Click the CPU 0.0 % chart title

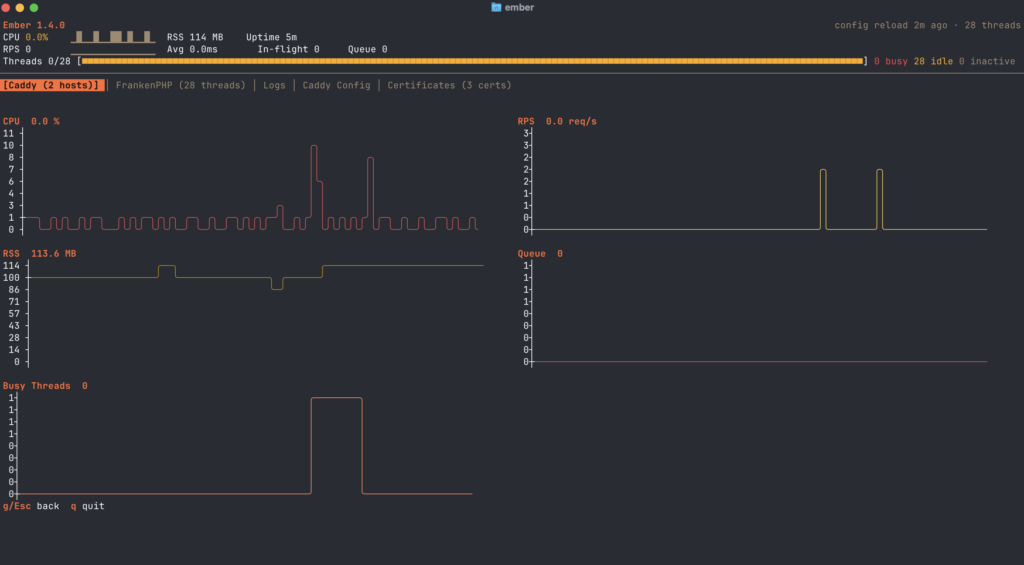[31, 121]
